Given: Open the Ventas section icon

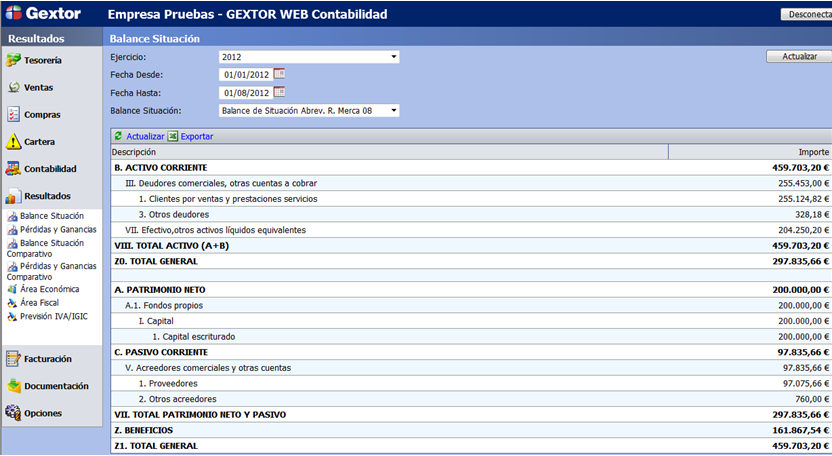Looking at the screenshot, I should (14, 88).
